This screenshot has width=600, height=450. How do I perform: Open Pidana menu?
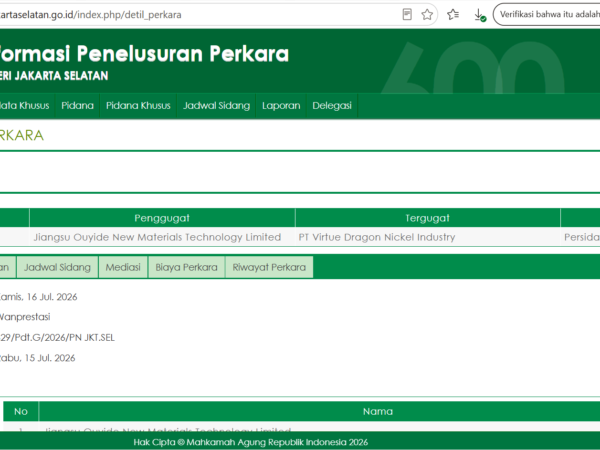point(77,106)
